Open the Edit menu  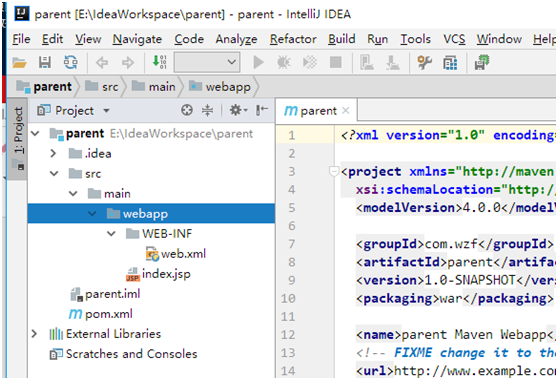click(x=52, y=39)
